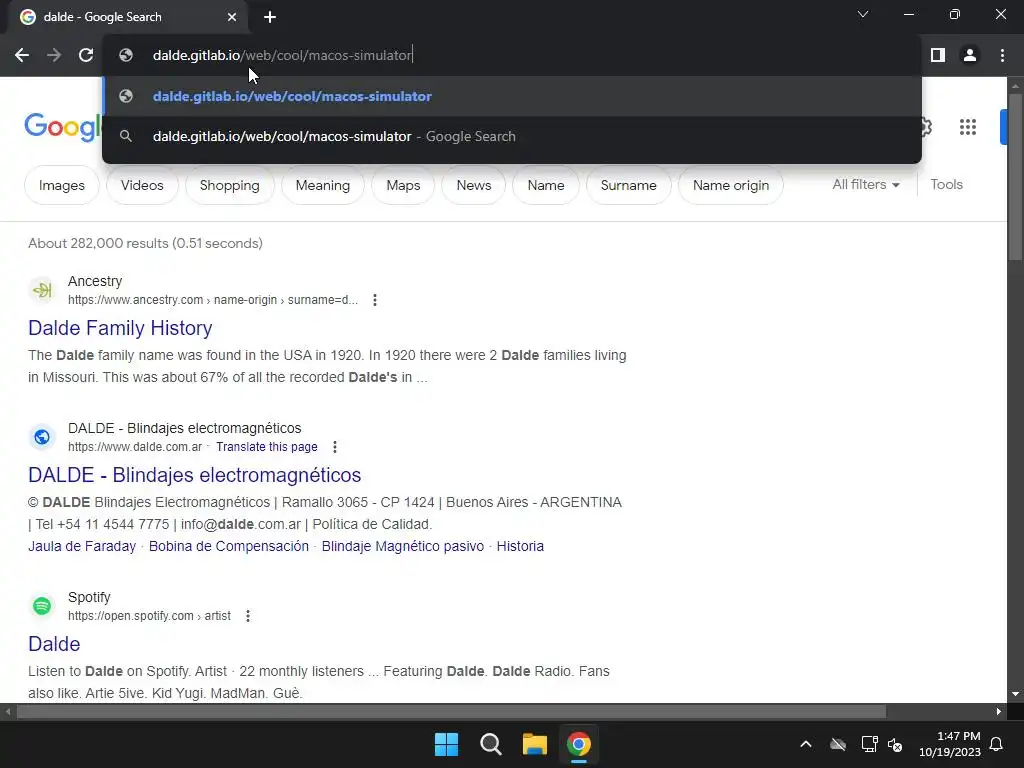Click the address bar URL text
1024x768 pixels.
[282, 56]
